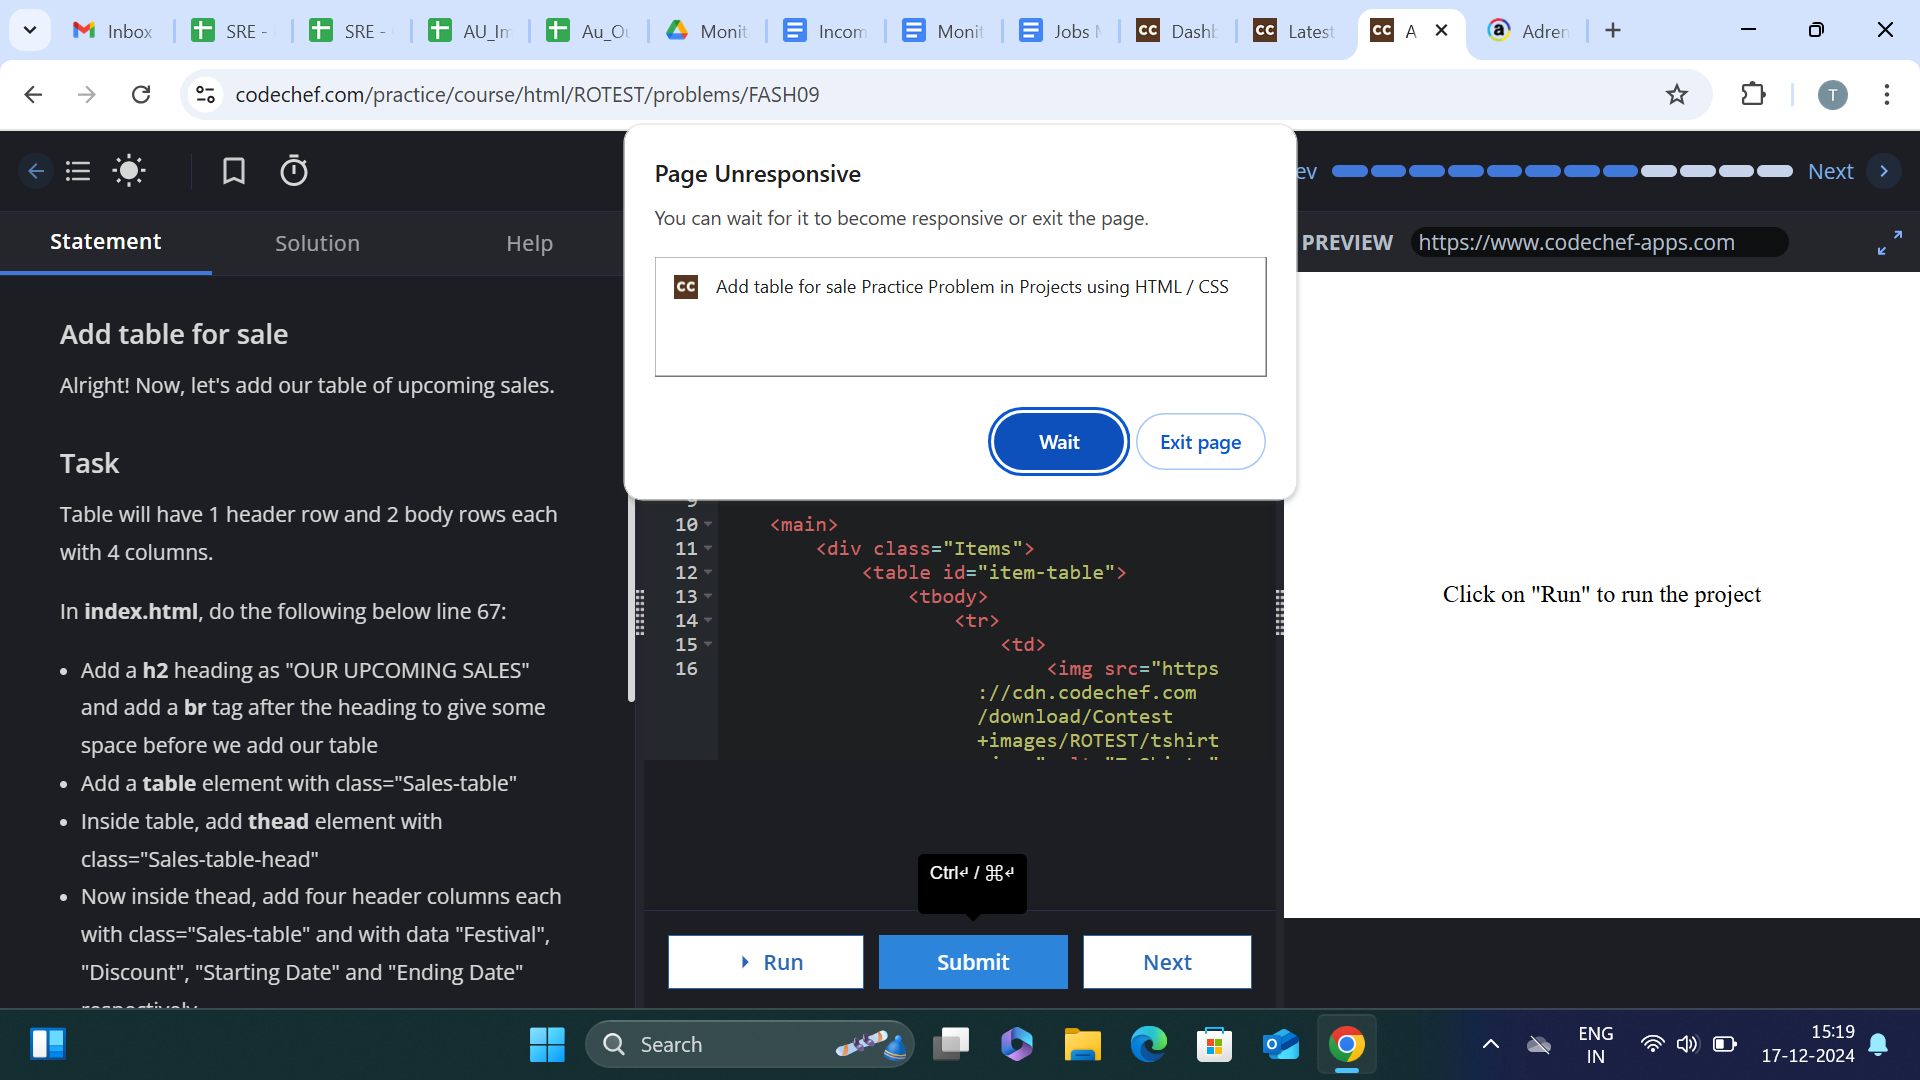Start the stopwatch timer icon

[x=293, y=171]
